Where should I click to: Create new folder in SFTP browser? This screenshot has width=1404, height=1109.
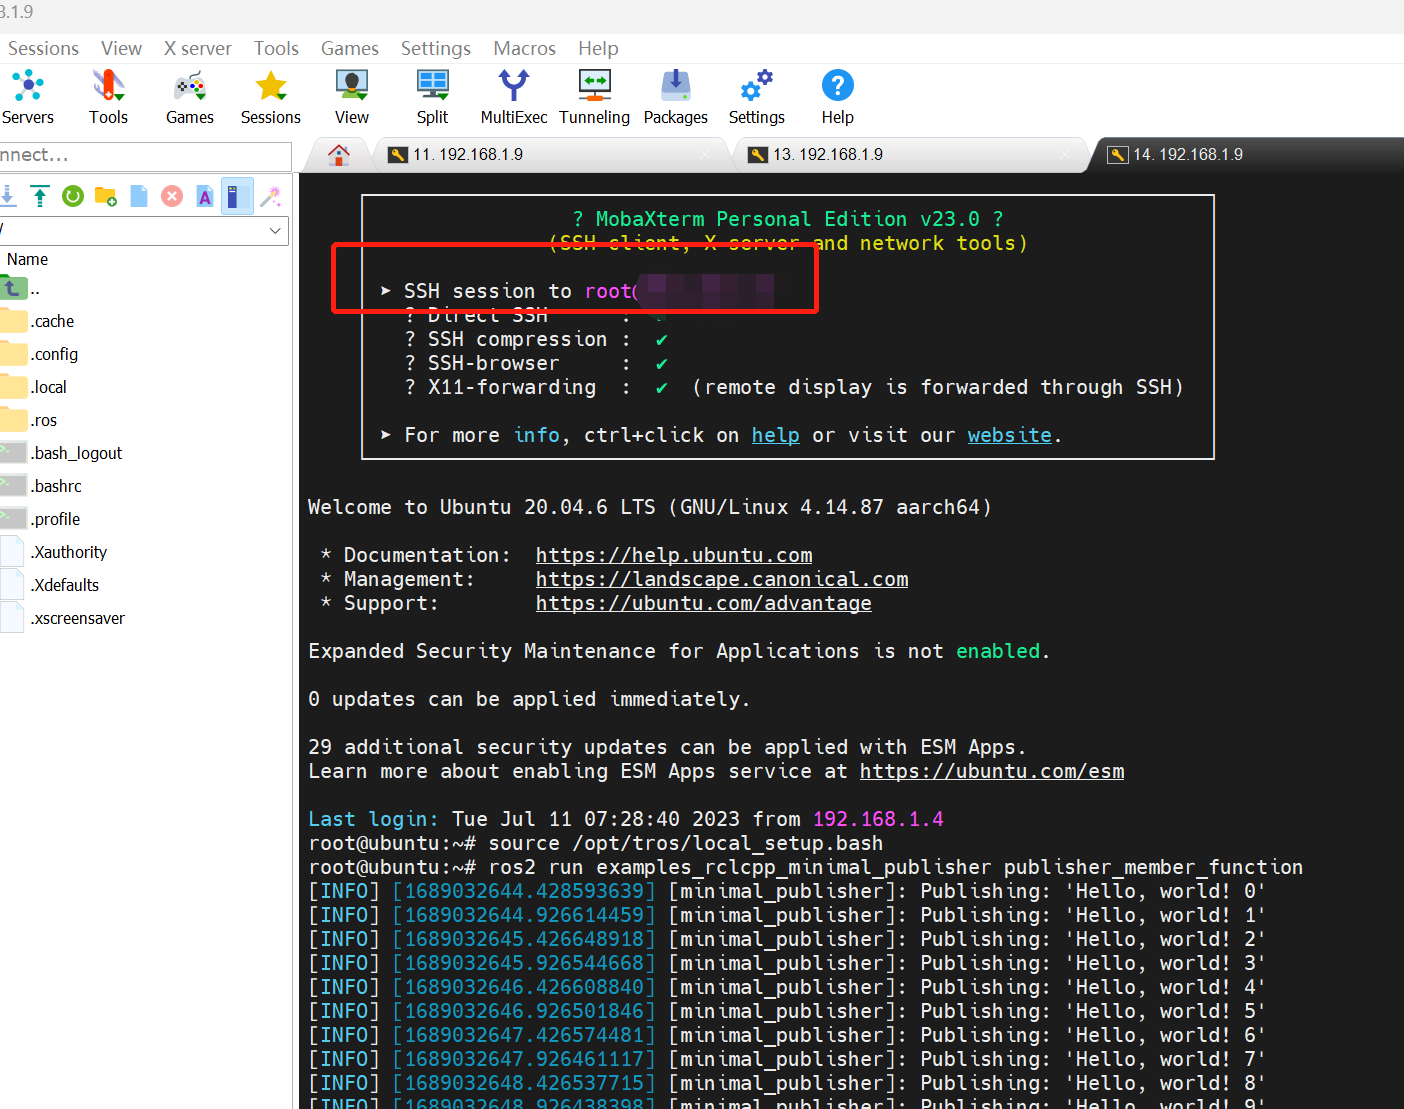(106, 196)
